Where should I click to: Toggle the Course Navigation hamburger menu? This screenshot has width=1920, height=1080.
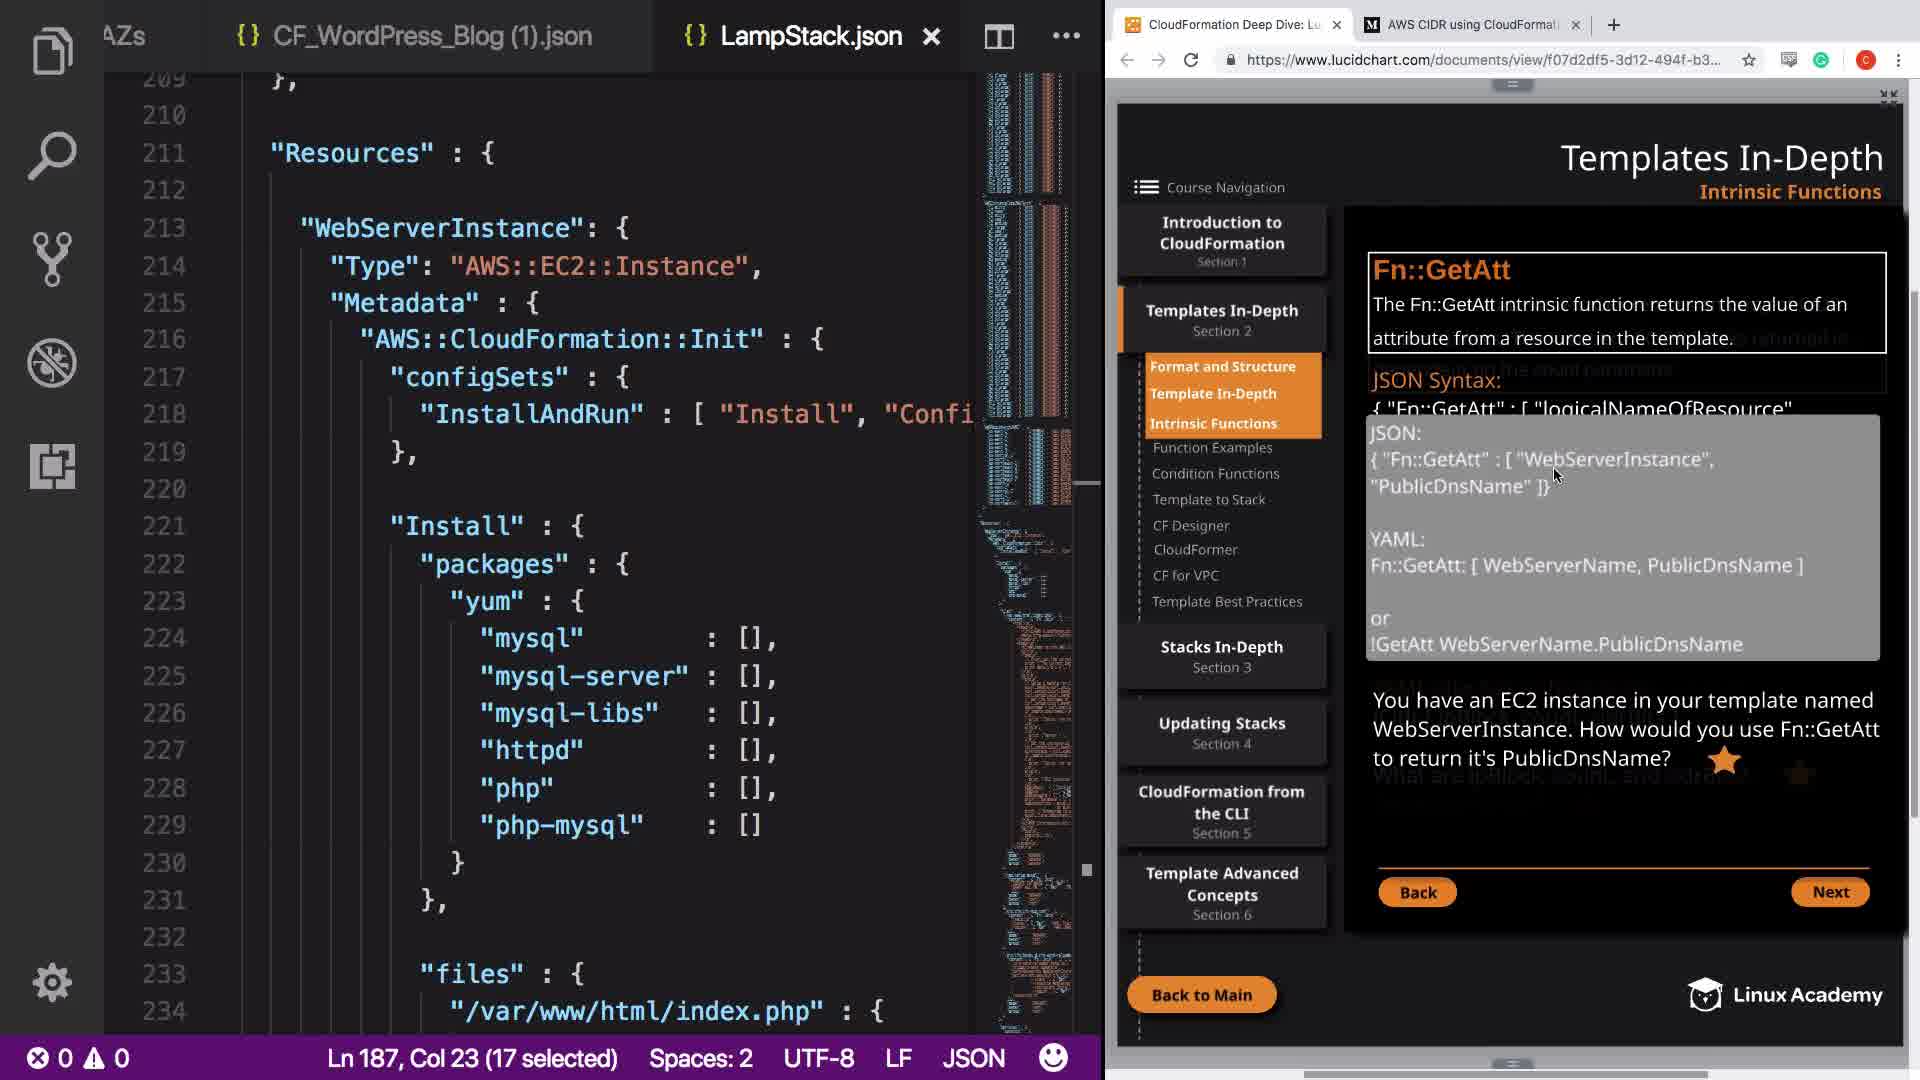tap(1146, 187)
